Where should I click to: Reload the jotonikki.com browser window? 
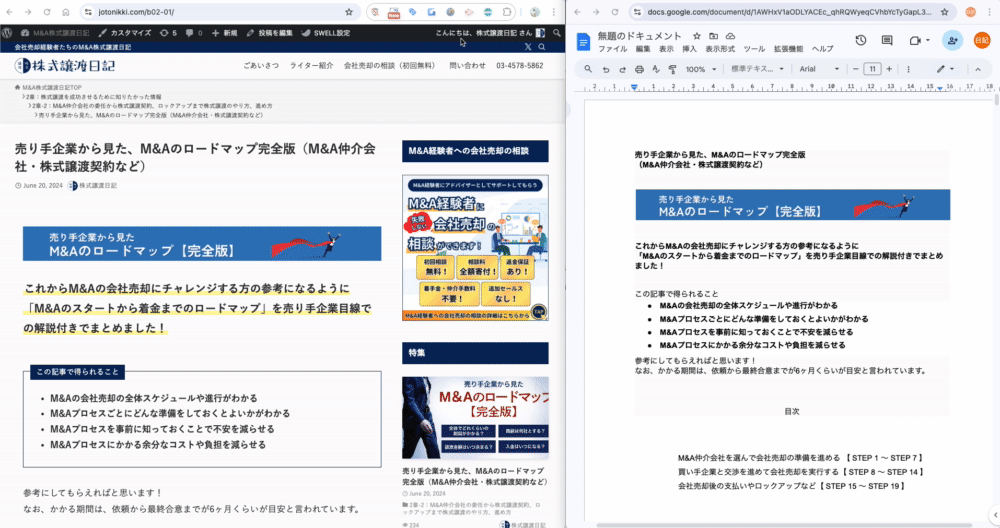(x=47, y=11)
